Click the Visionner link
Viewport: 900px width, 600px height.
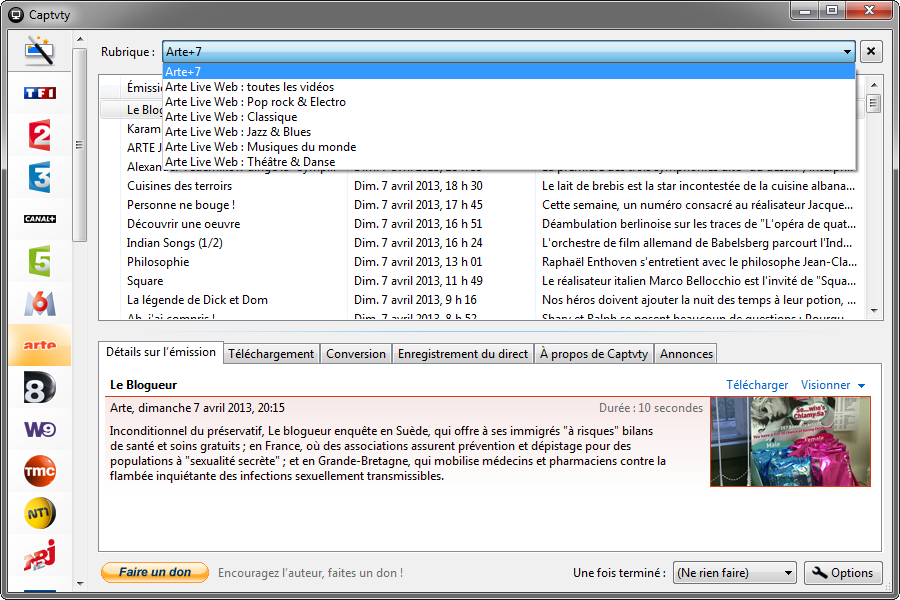click(x=825, y=385)
